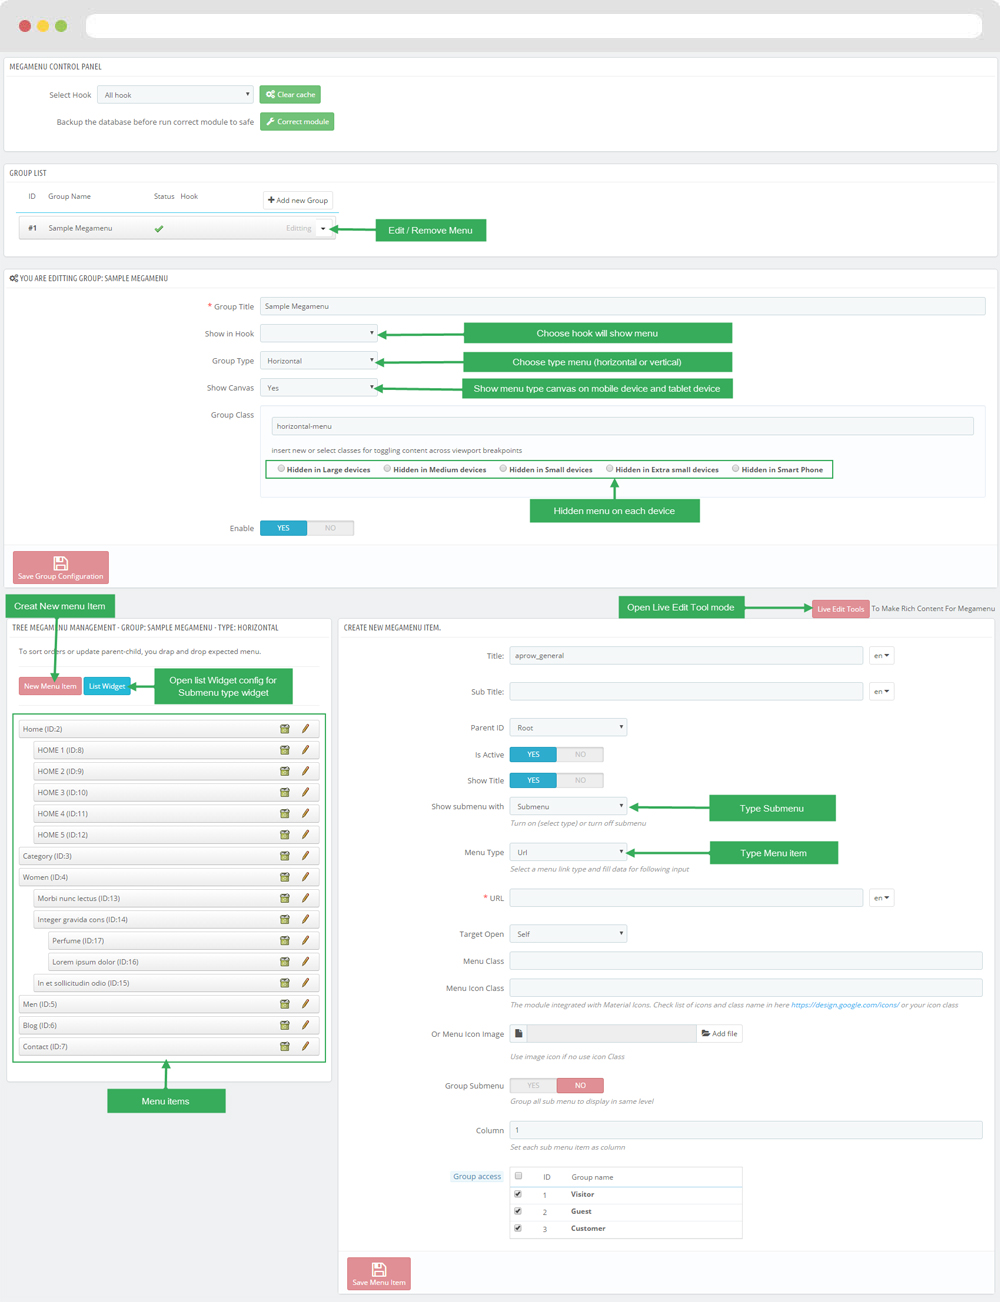The height and width of the screenshot is (1302, 1000).
Task: Click the trash icon for Category (ID:3)
Action: point(285,856)
